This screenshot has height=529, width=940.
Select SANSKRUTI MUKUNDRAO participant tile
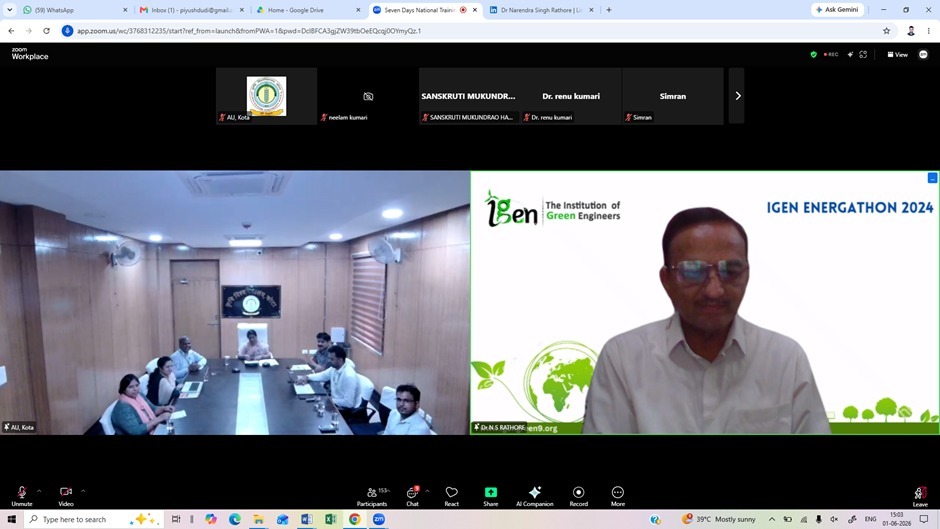pos(469,96)
